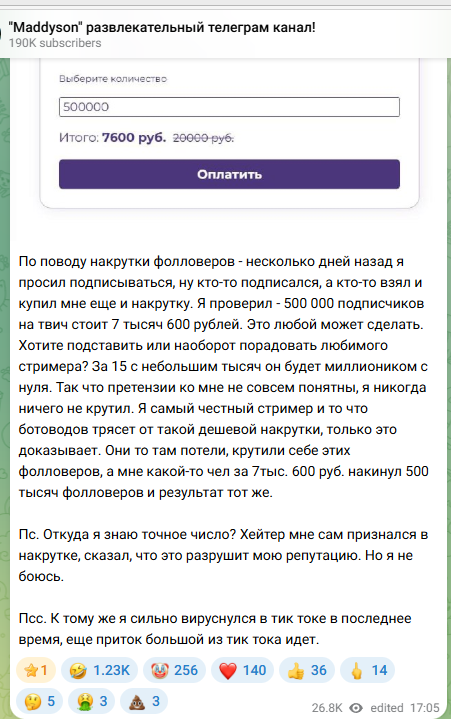Click the Псс. paragraph about тик ток

click(x=215, y=629)
